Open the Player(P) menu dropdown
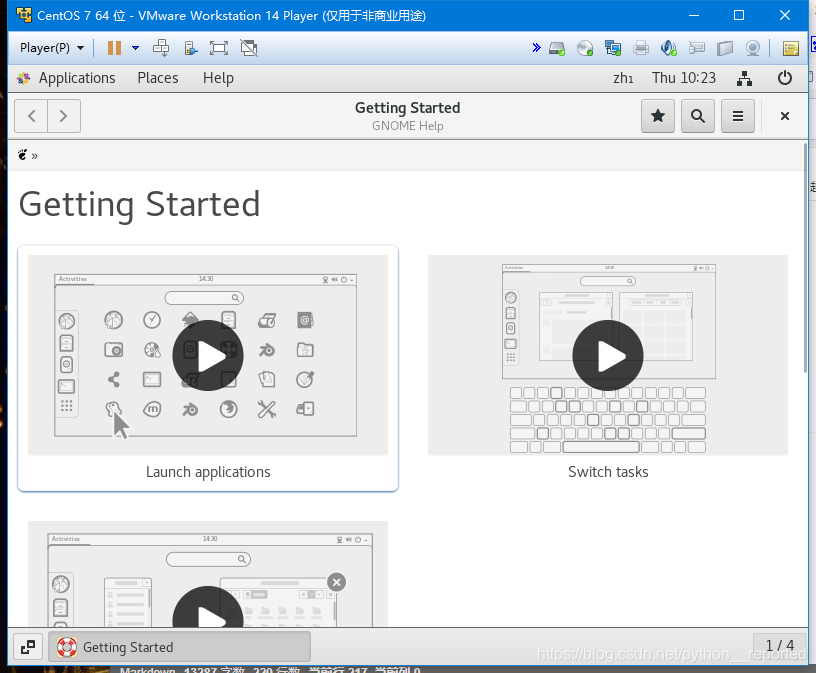The image size is (816, 673). coord(52,48)
